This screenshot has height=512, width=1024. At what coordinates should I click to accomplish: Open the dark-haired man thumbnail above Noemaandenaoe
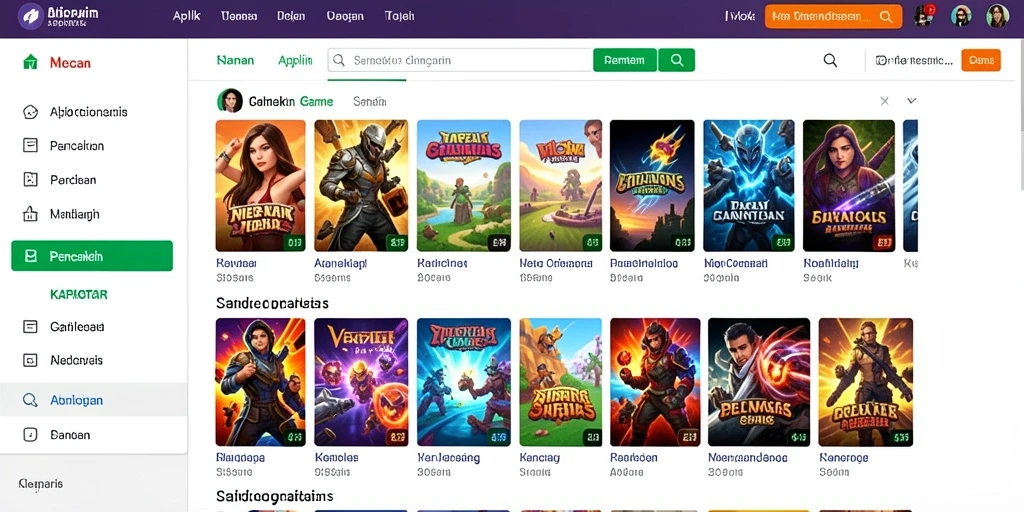click(759, 382)
